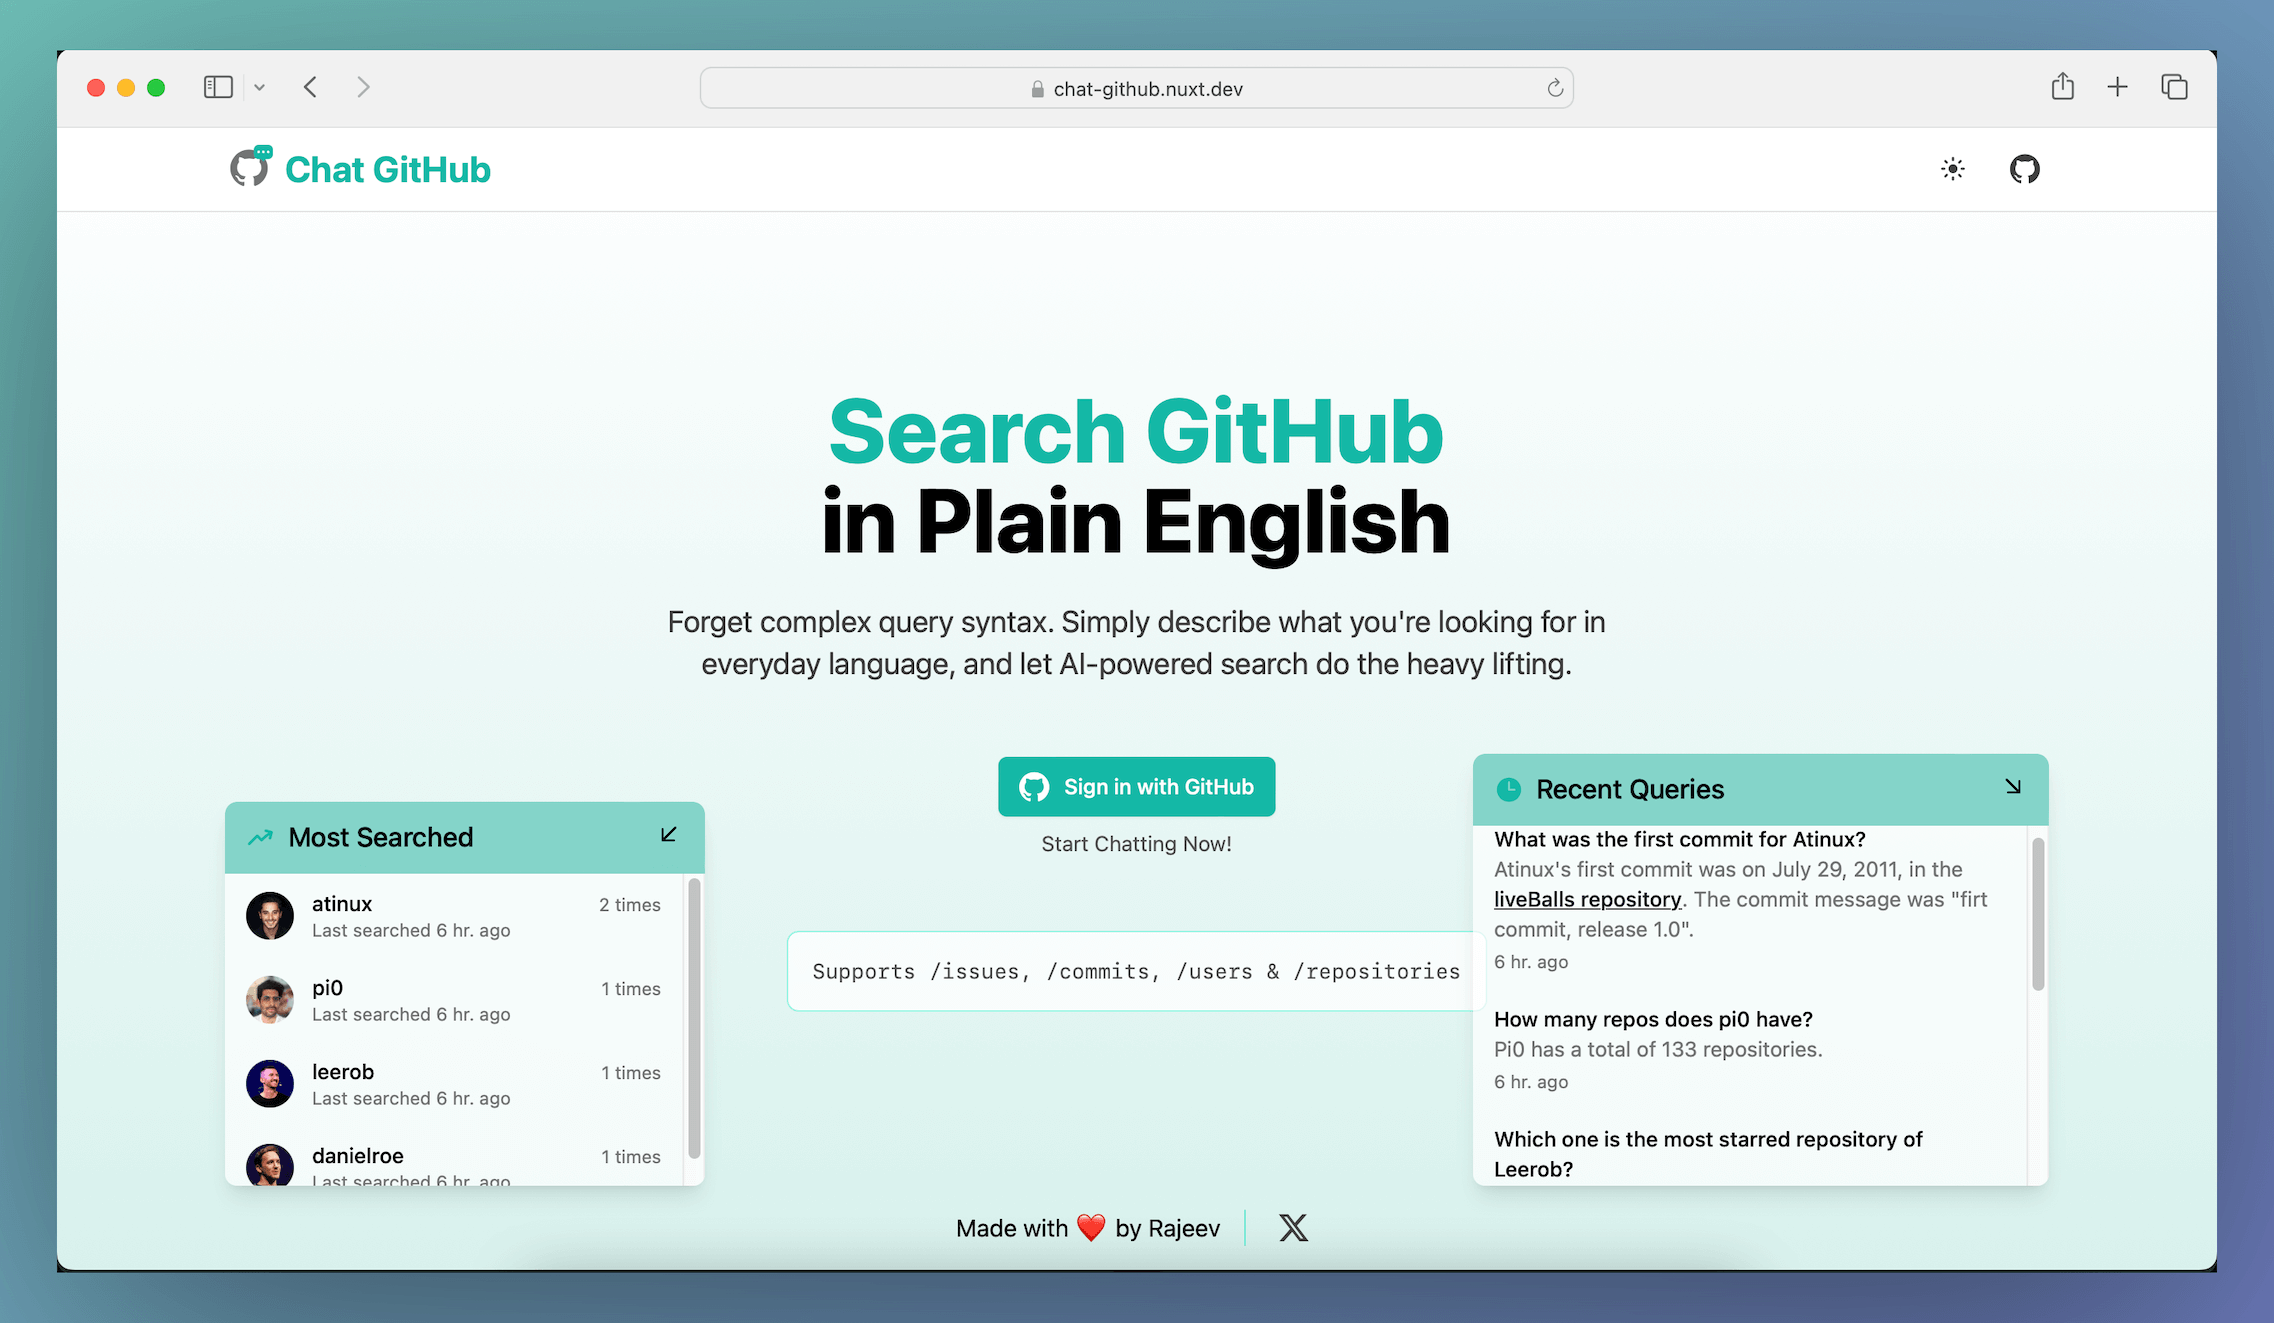Click the 'in Plain English' headline text
The width and height of the screenshot is (2274, 1323).
(x=1136, y=522)
